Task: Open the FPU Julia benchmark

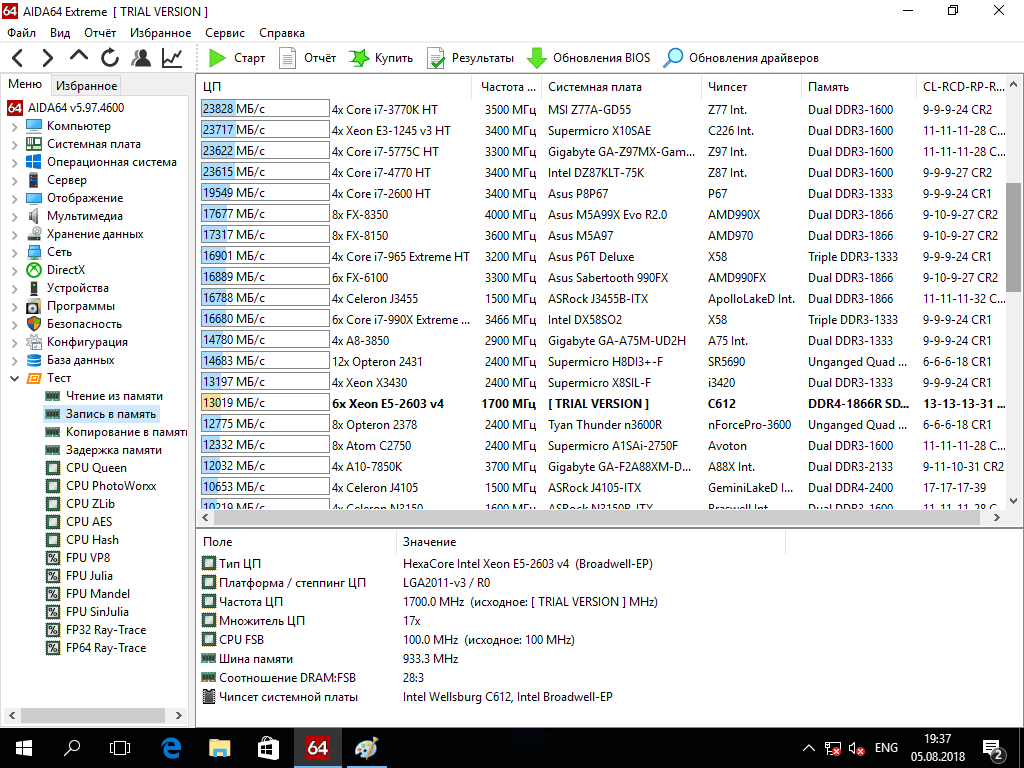Action: [x=80, y=576]
